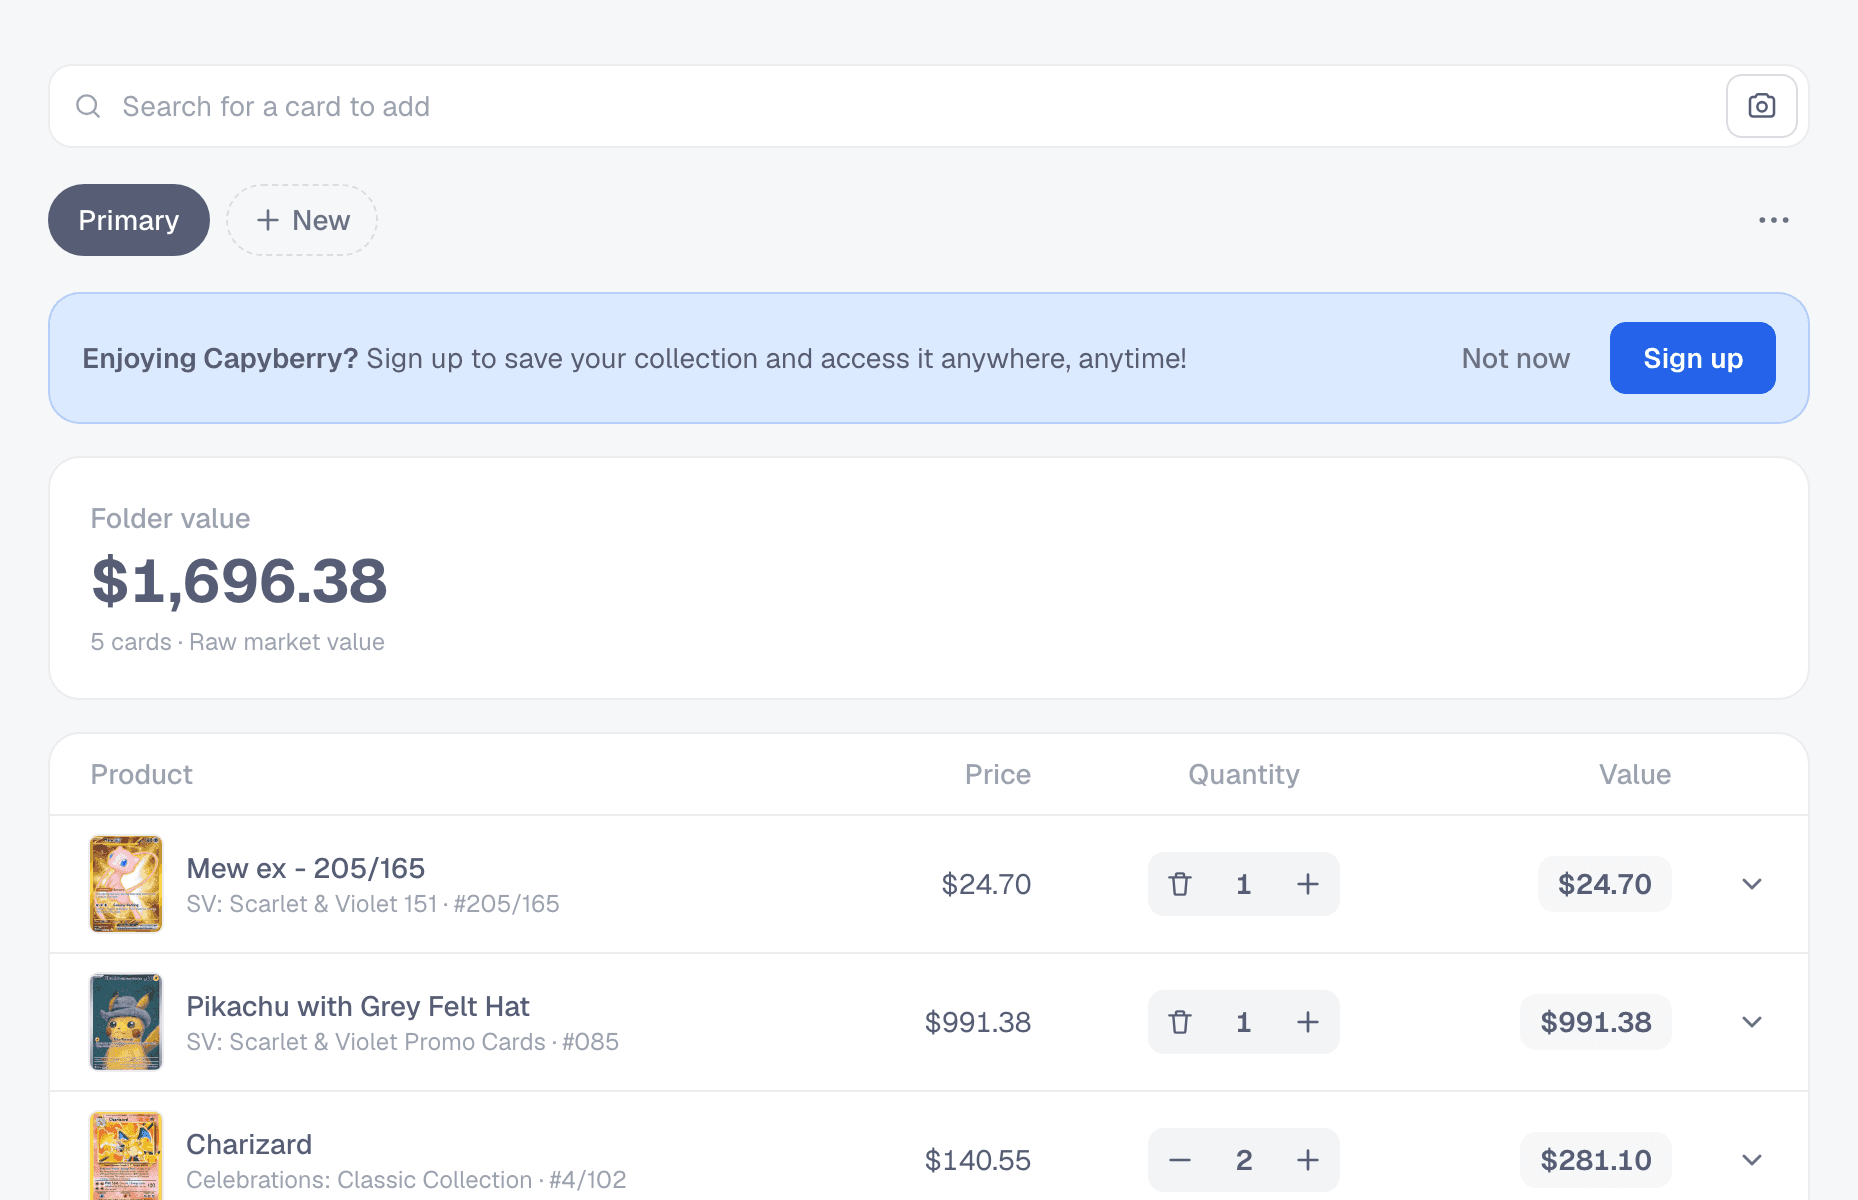Click the Charizard card title

coord(249,1144)
